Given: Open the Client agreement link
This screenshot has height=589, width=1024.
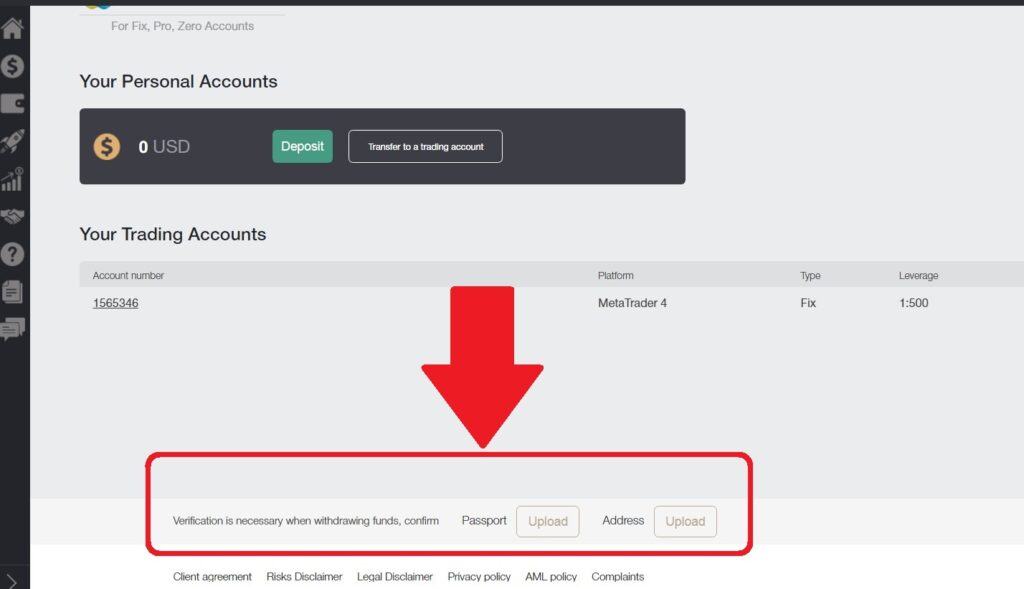Looking at the screenshot, I should point(212,577).
